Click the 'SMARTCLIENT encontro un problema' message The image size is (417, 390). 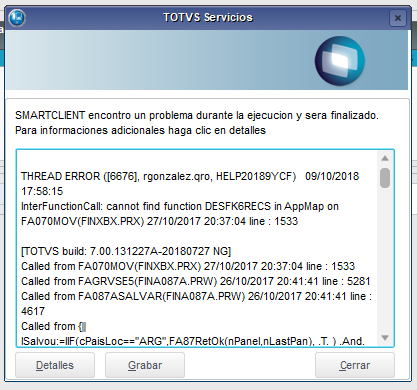(197, 115)
